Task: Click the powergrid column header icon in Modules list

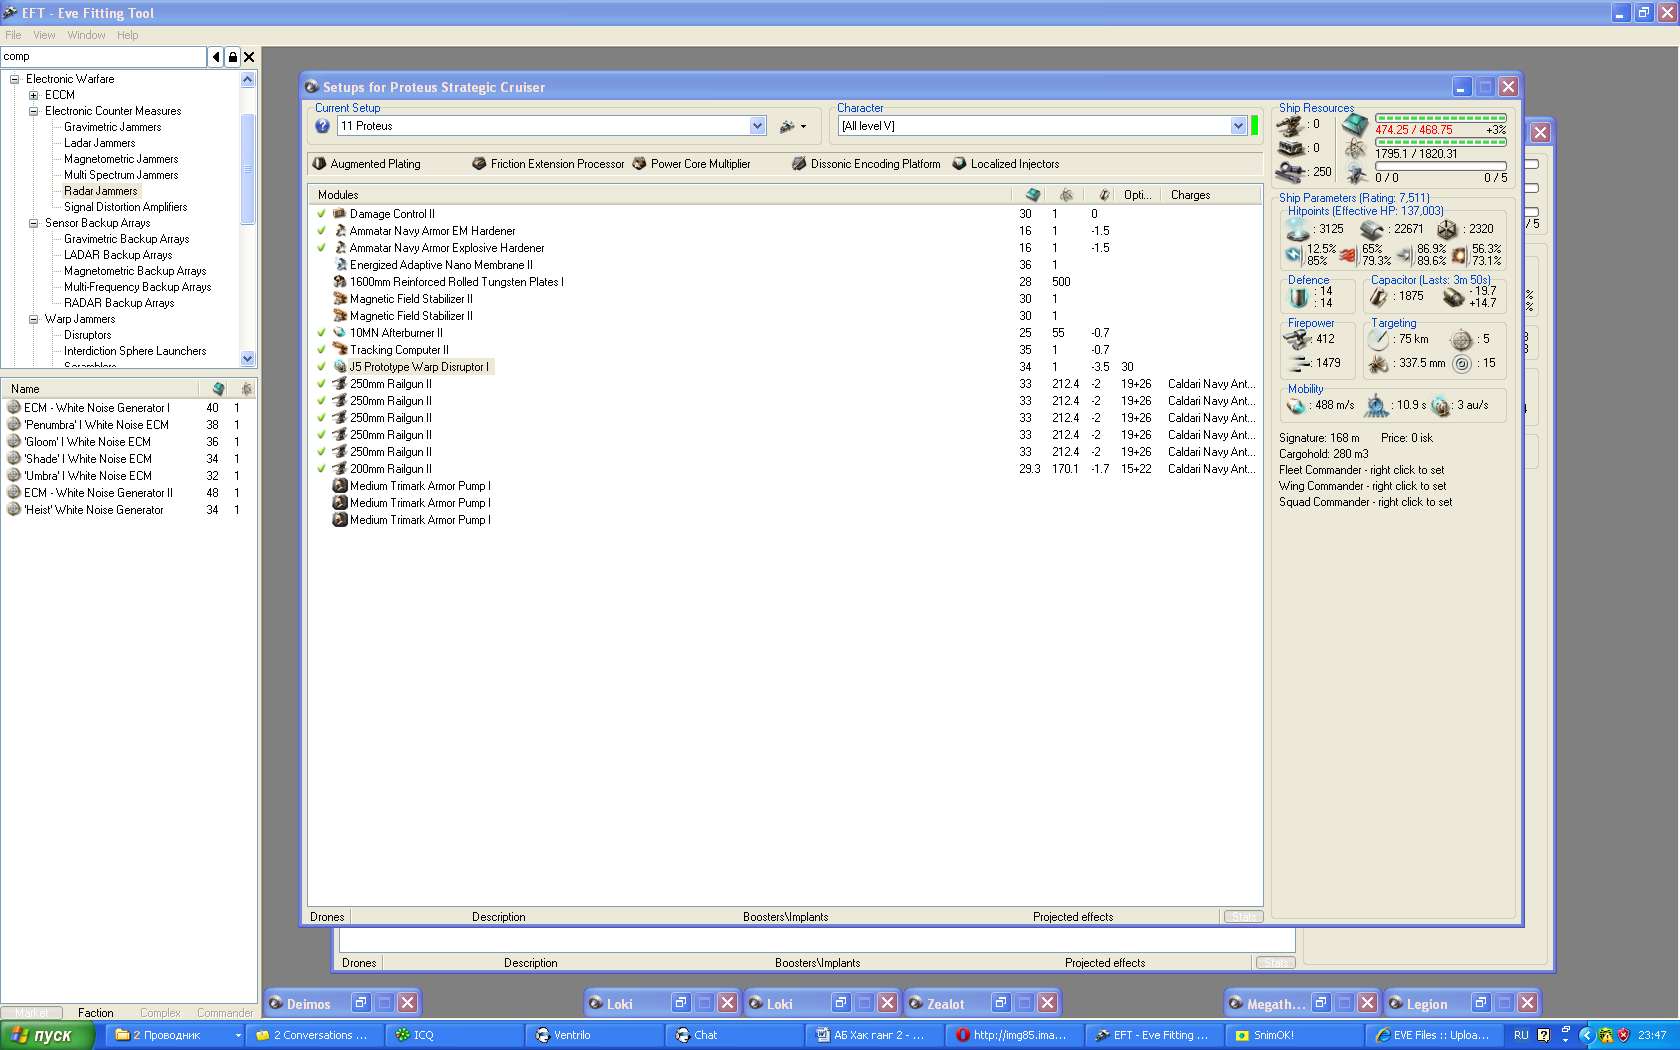Action: 1066,195
